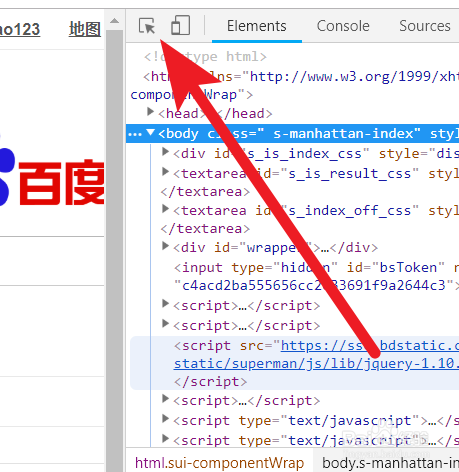This screenshot has height=472, width=459.
Task: Toggle the device toolbar icon
Action: [x=180, y=26]
